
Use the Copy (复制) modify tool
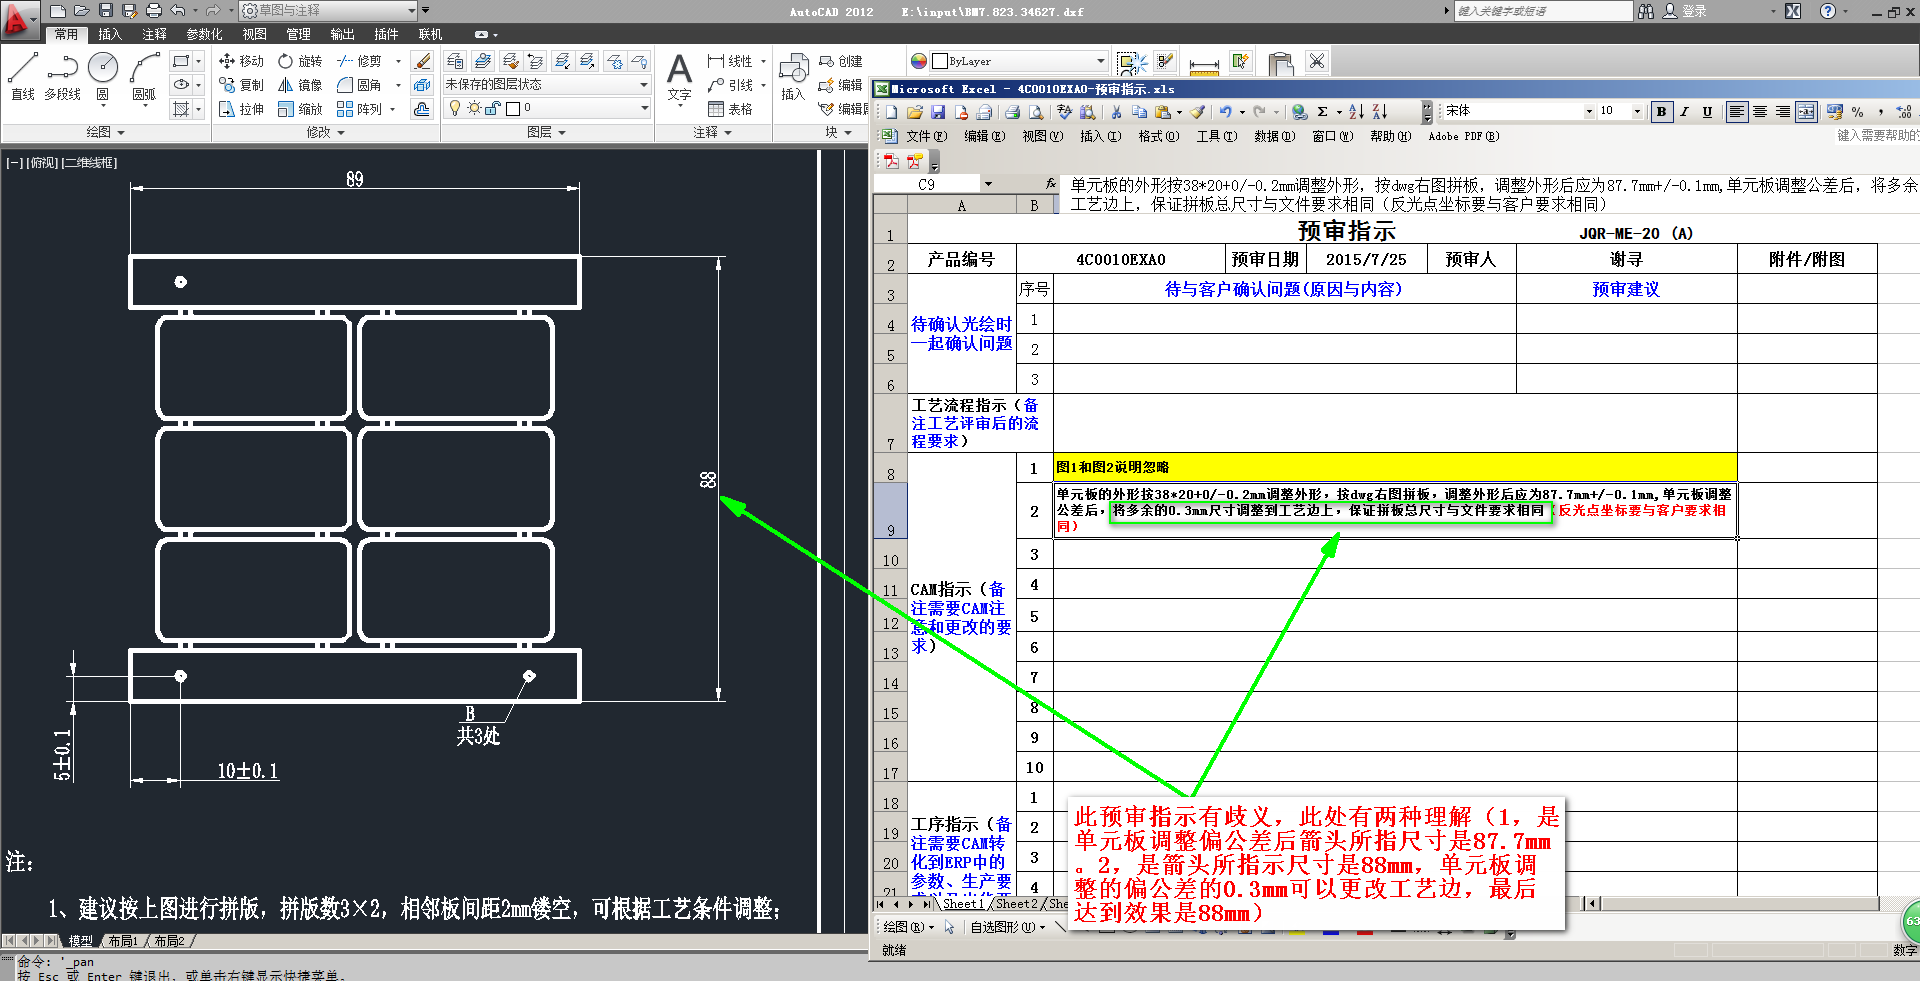coord(241,85)
